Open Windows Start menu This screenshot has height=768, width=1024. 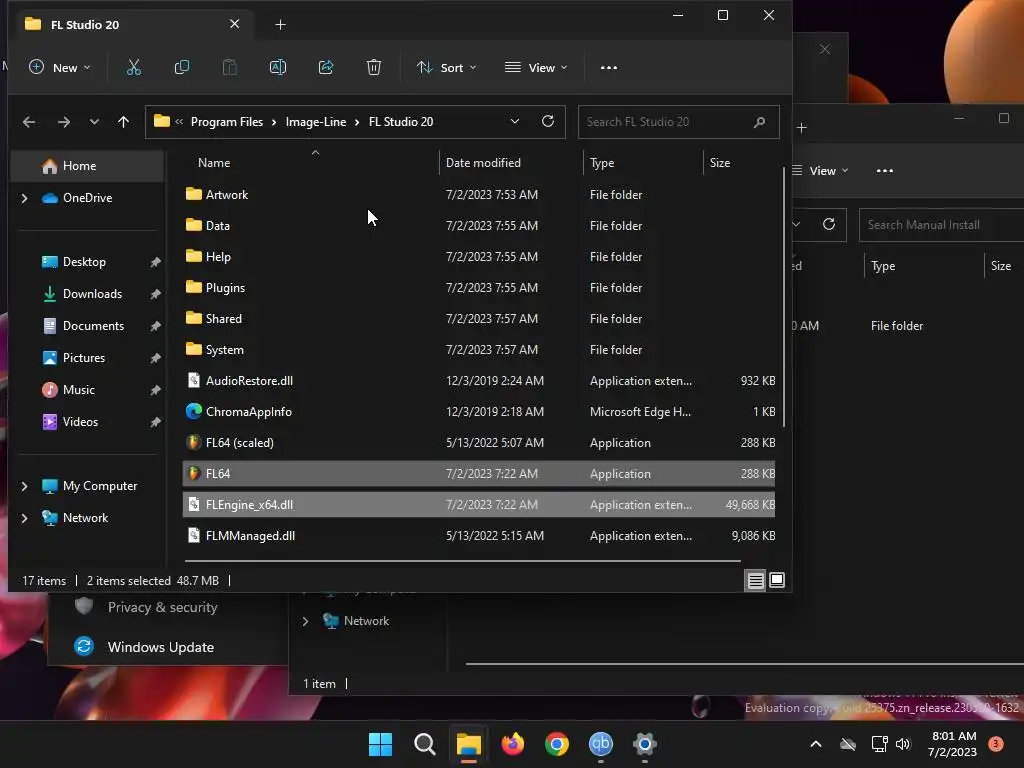(380, 744)
